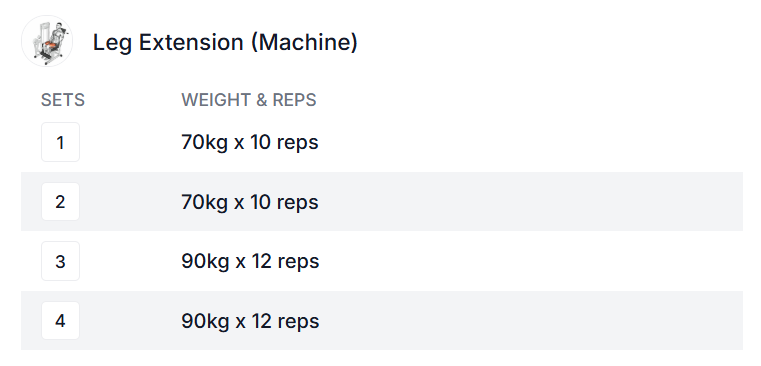This screenshot has width=761, height=366.
Task: Click set 3's 90kg x 12 reps entry
Action: click(x=250, y=262)
